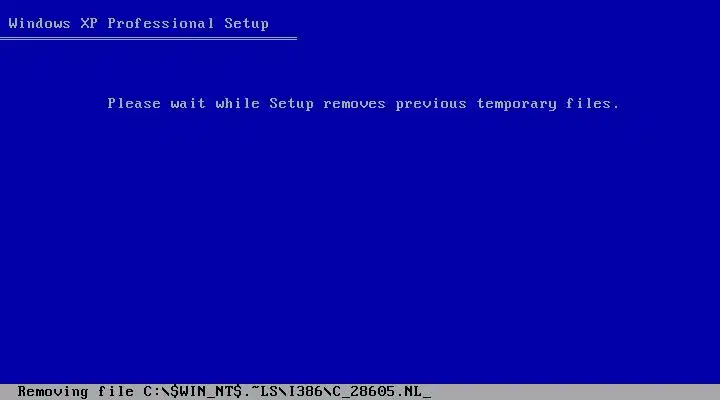
Task: Select the $WIN_NT$.~LS folder path text
Action: click(224, 391)
